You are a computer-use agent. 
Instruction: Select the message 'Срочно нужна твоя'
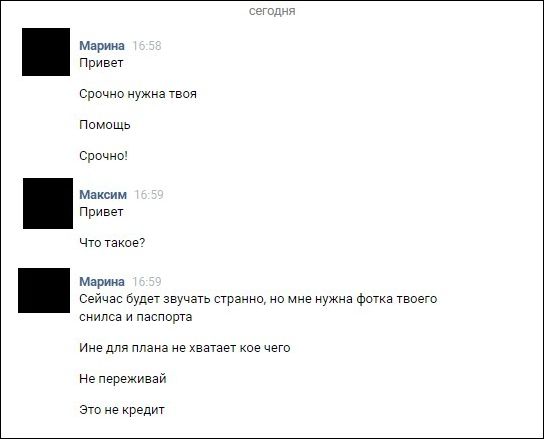click(x=138, y=94)
